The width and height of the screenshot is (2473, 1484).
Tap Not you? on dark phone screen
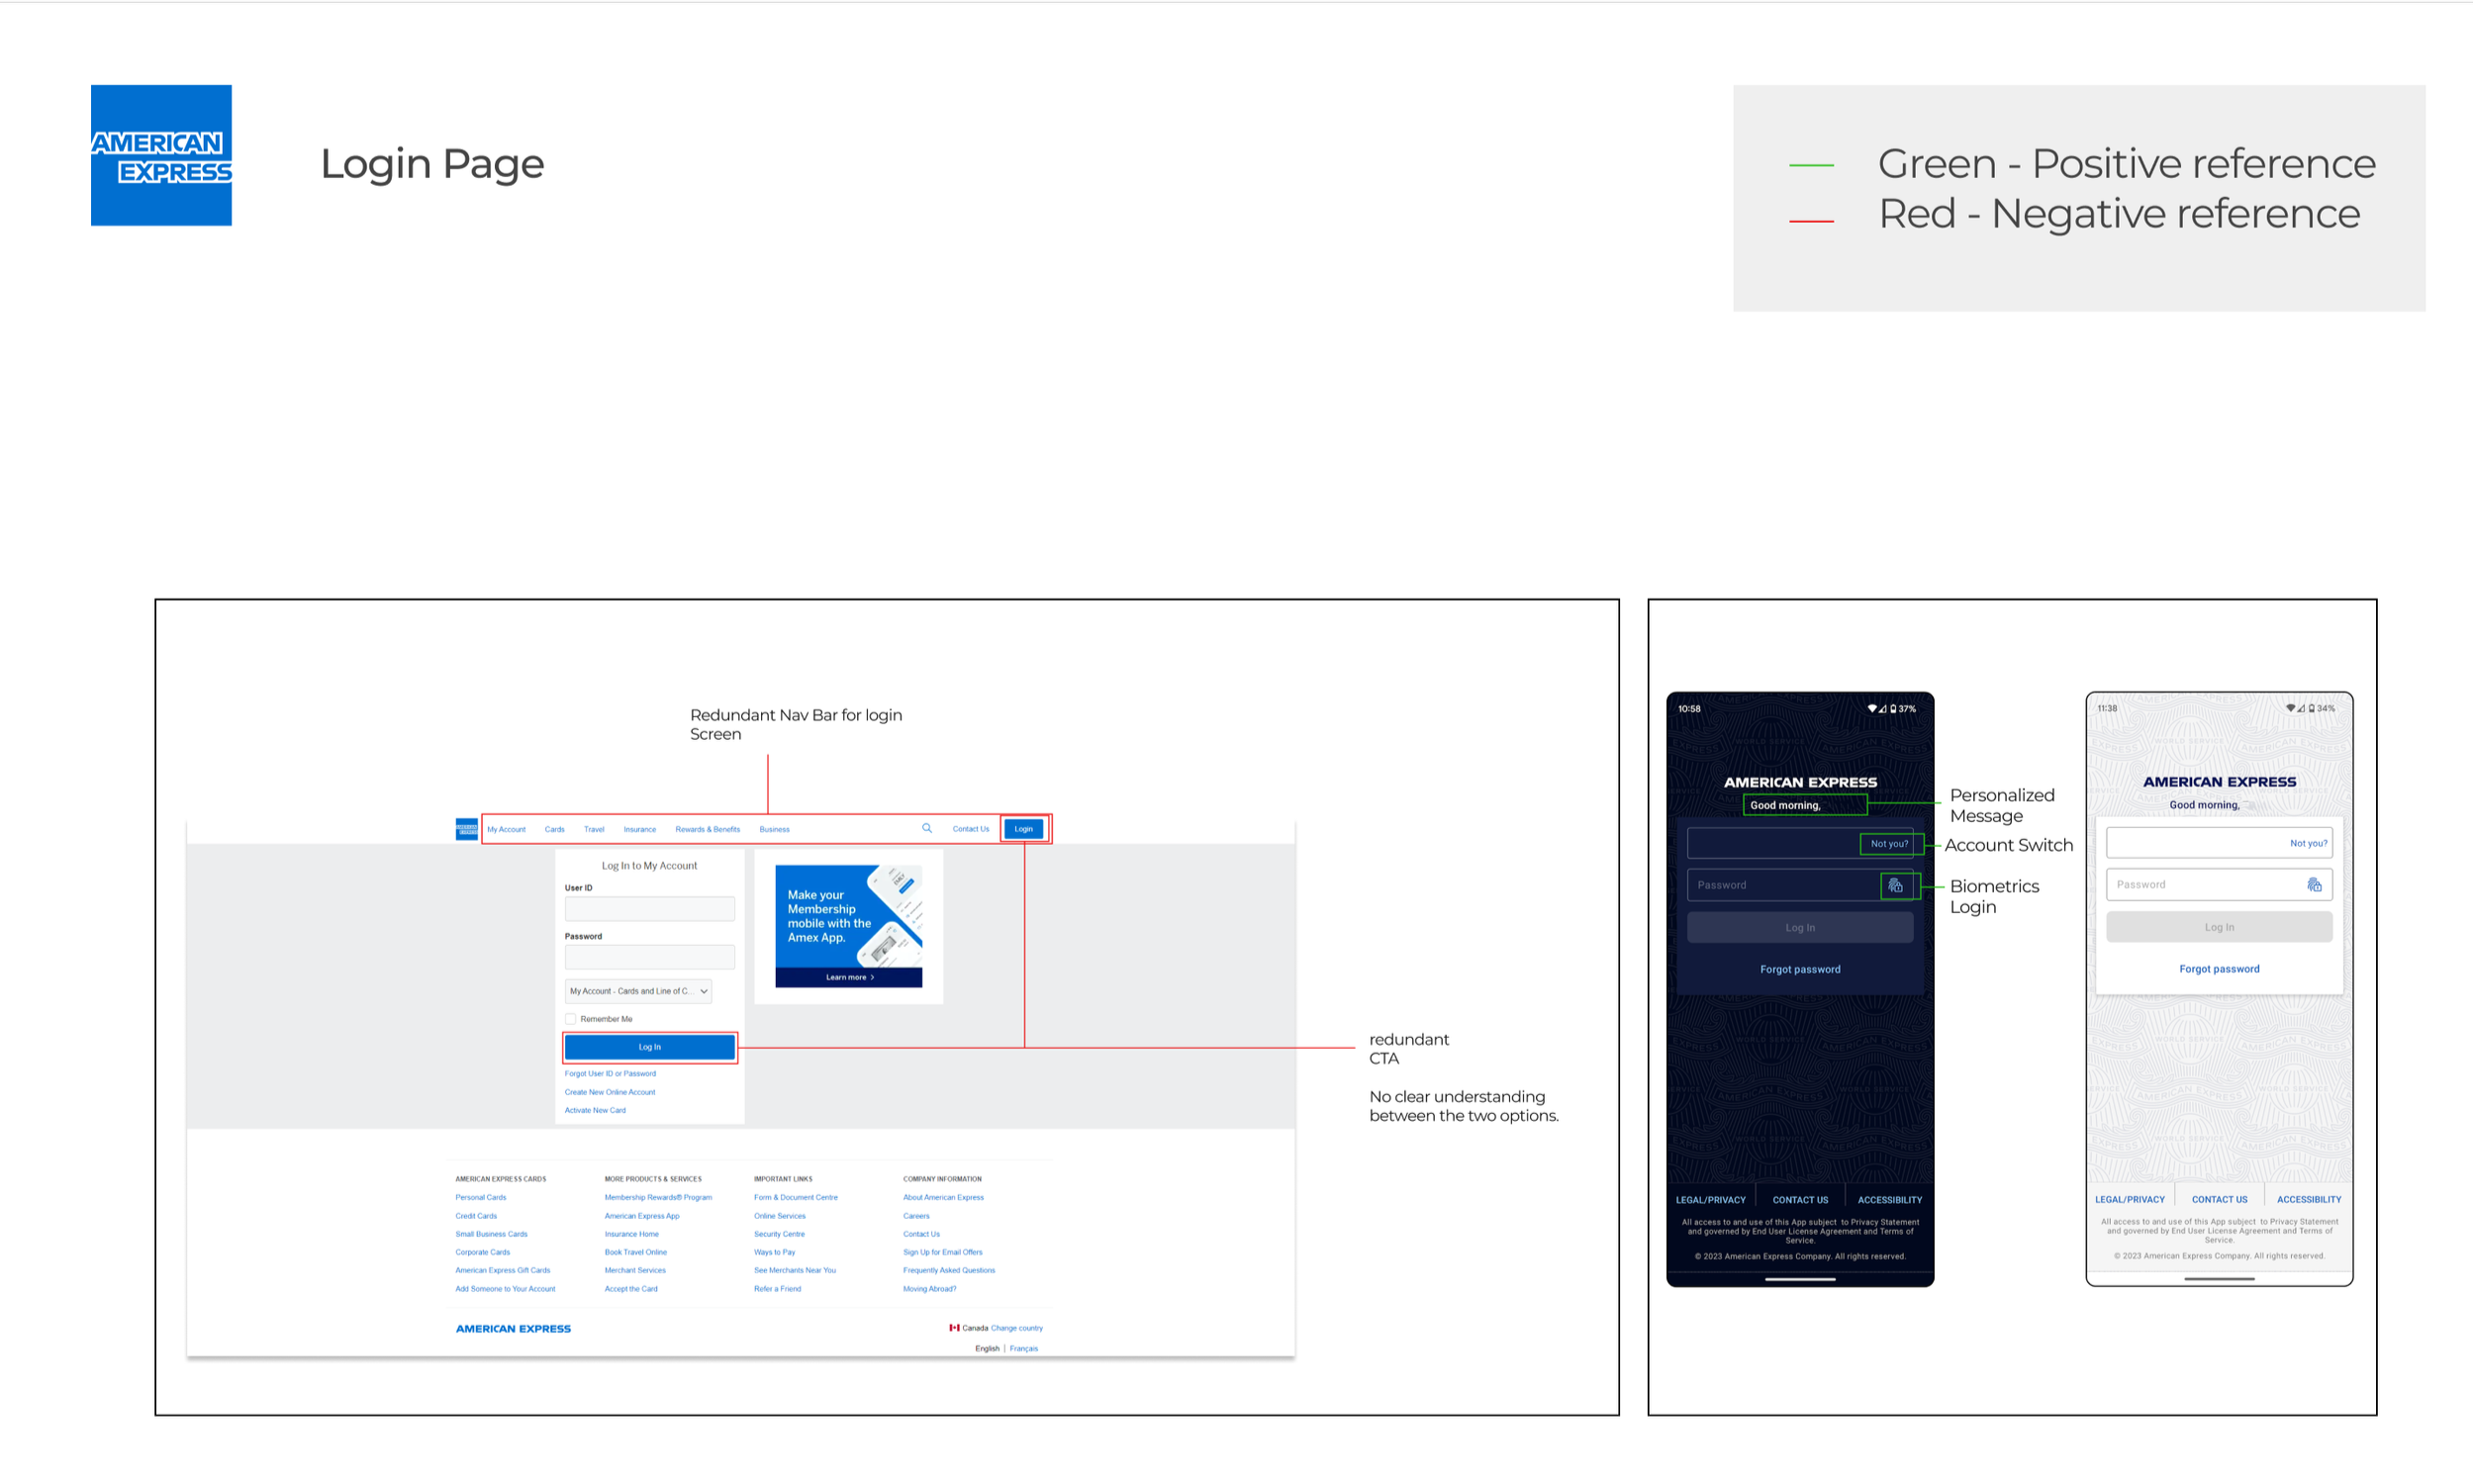pyautogui.click(x=1888, y=843)
